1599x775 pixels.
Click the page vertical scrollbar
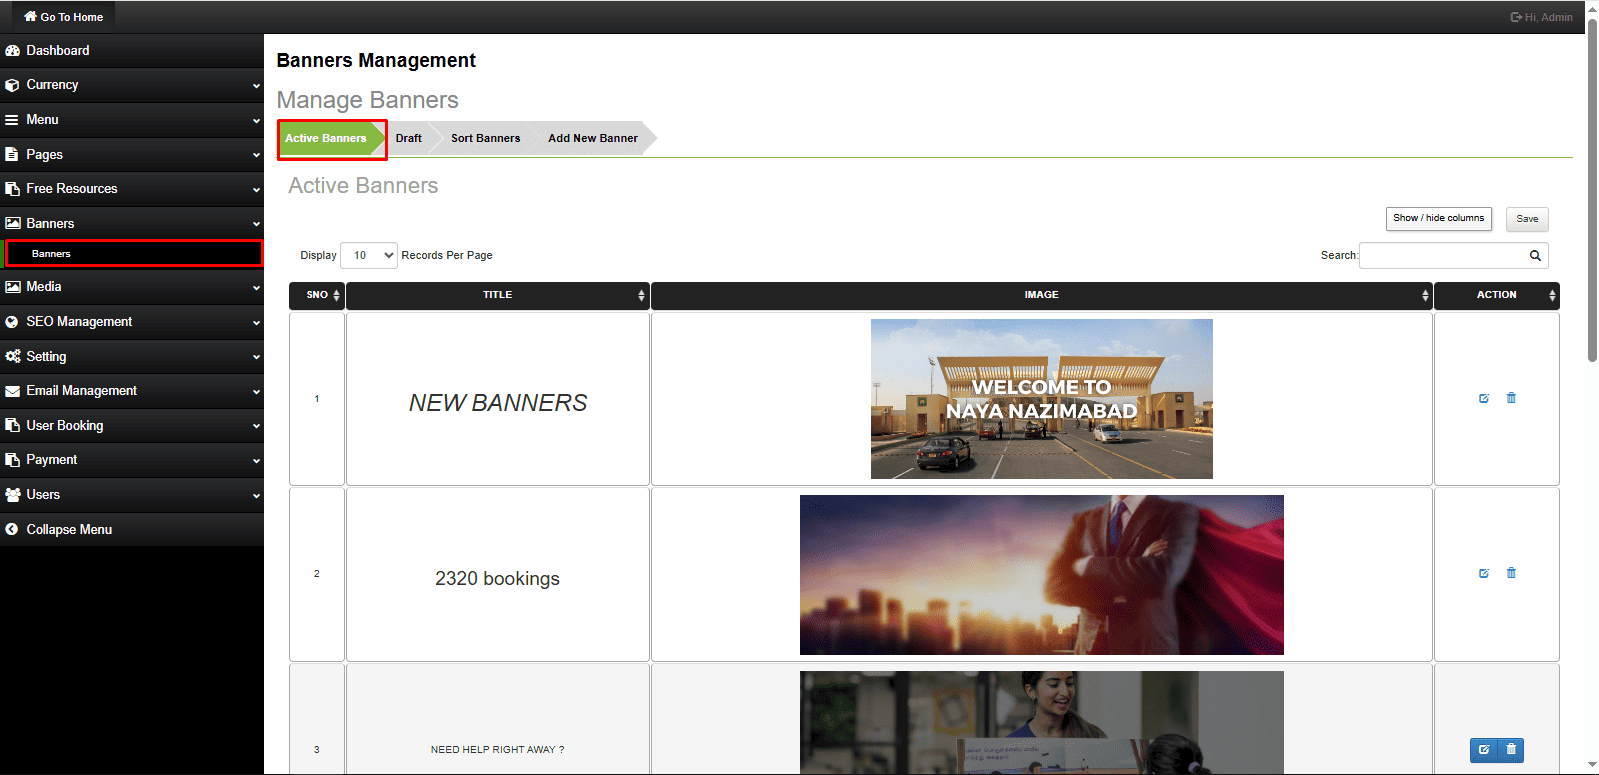click(x=1592, y=190)
